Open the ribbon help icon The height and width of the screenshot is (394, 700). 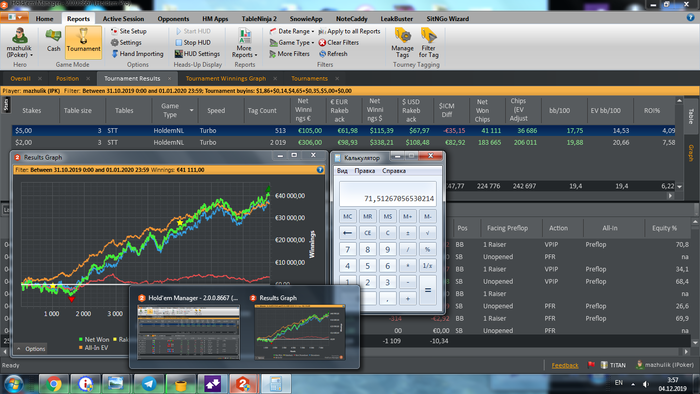pos(691,18)
